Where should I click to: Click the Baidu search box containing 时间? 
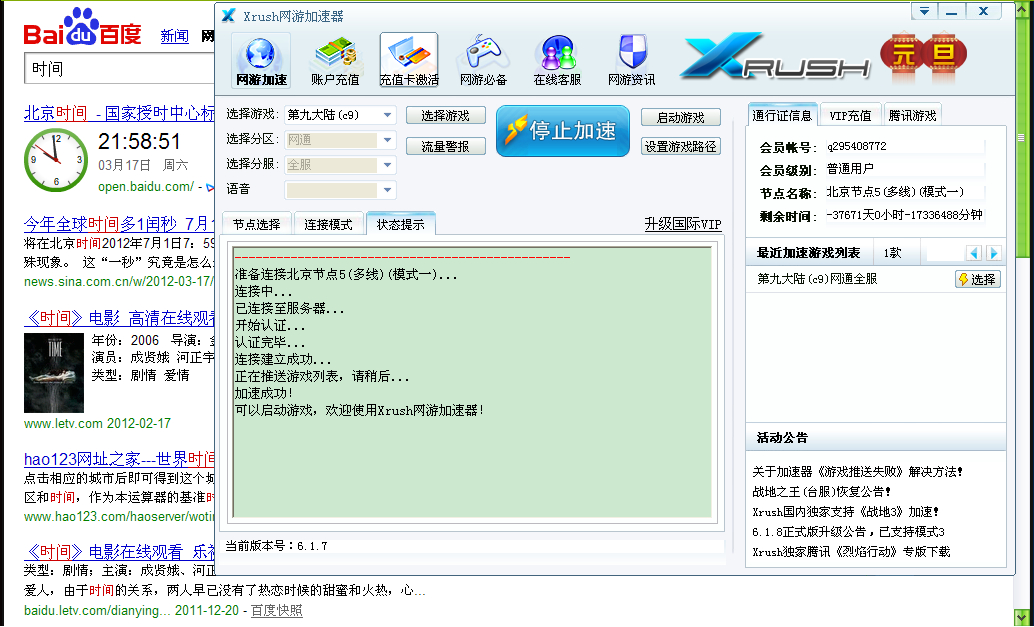(x=121, y=69)
